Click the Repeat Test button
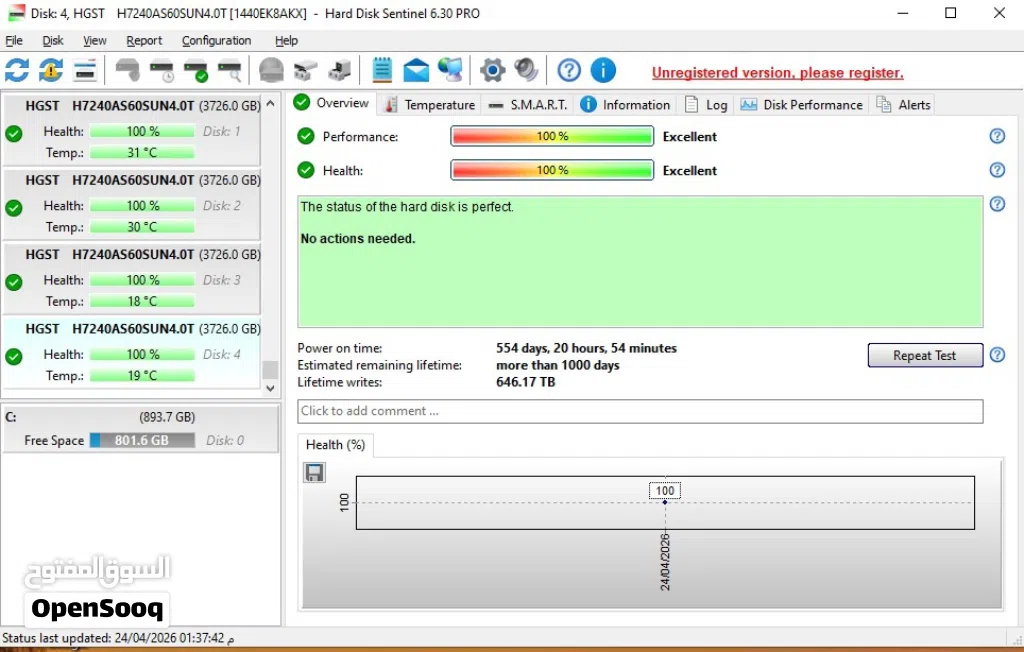Image resolution: width=1024 pixels, height=652 pixels. coord(925,355)
